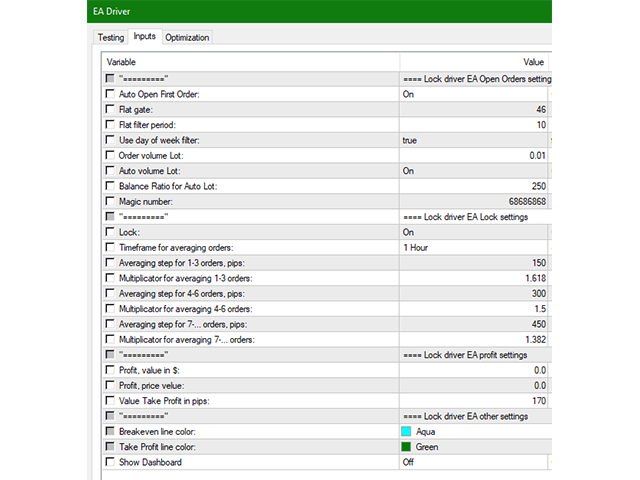
Task: Enable Balance Ratio for Auto Lot checkbox
Action: [x=110, y=186]
